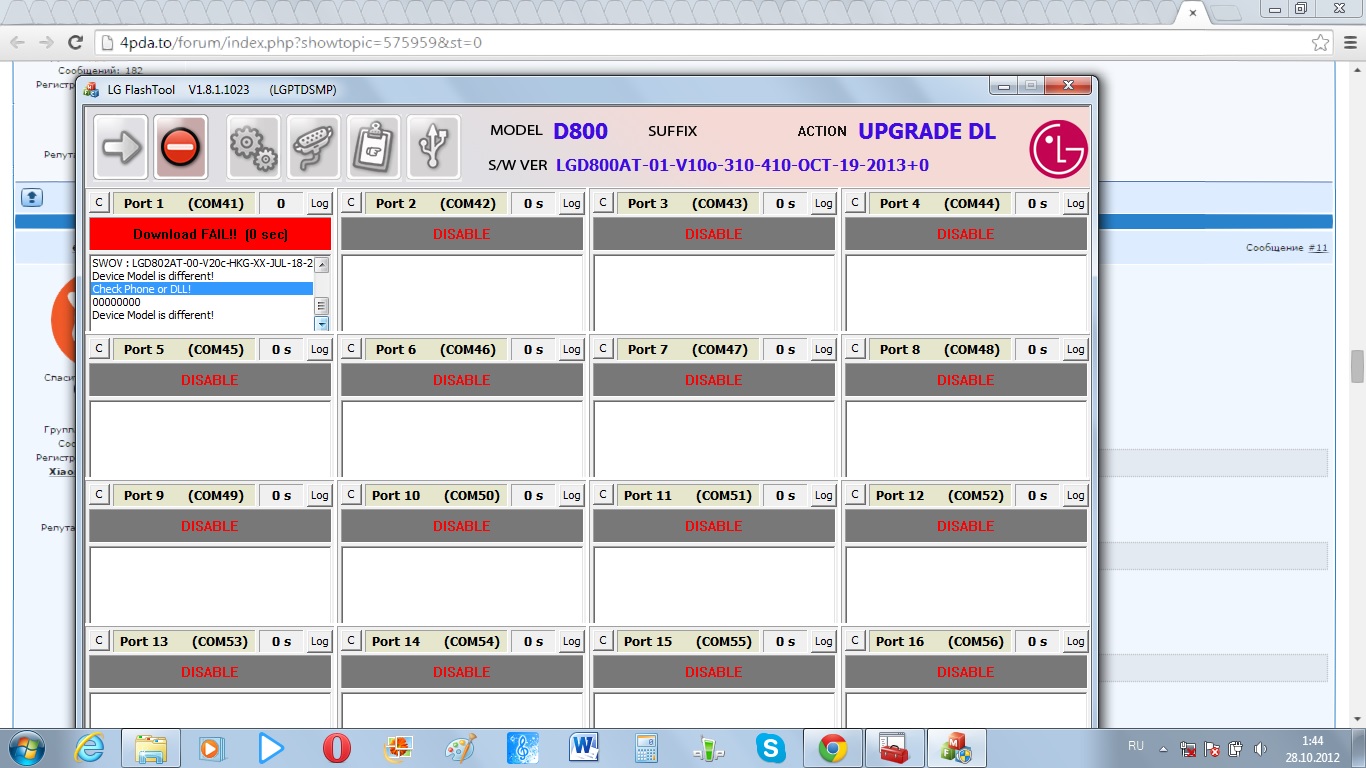Go back in the Chrome browser

pos(17,43)
